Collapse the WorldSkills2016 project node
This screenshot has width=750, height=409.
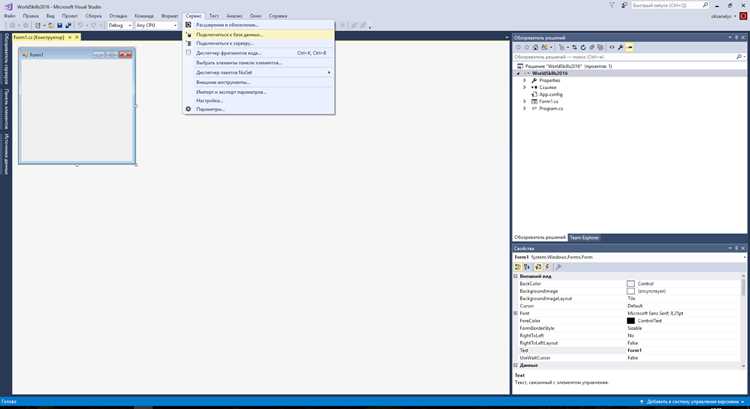pos(518,73)
